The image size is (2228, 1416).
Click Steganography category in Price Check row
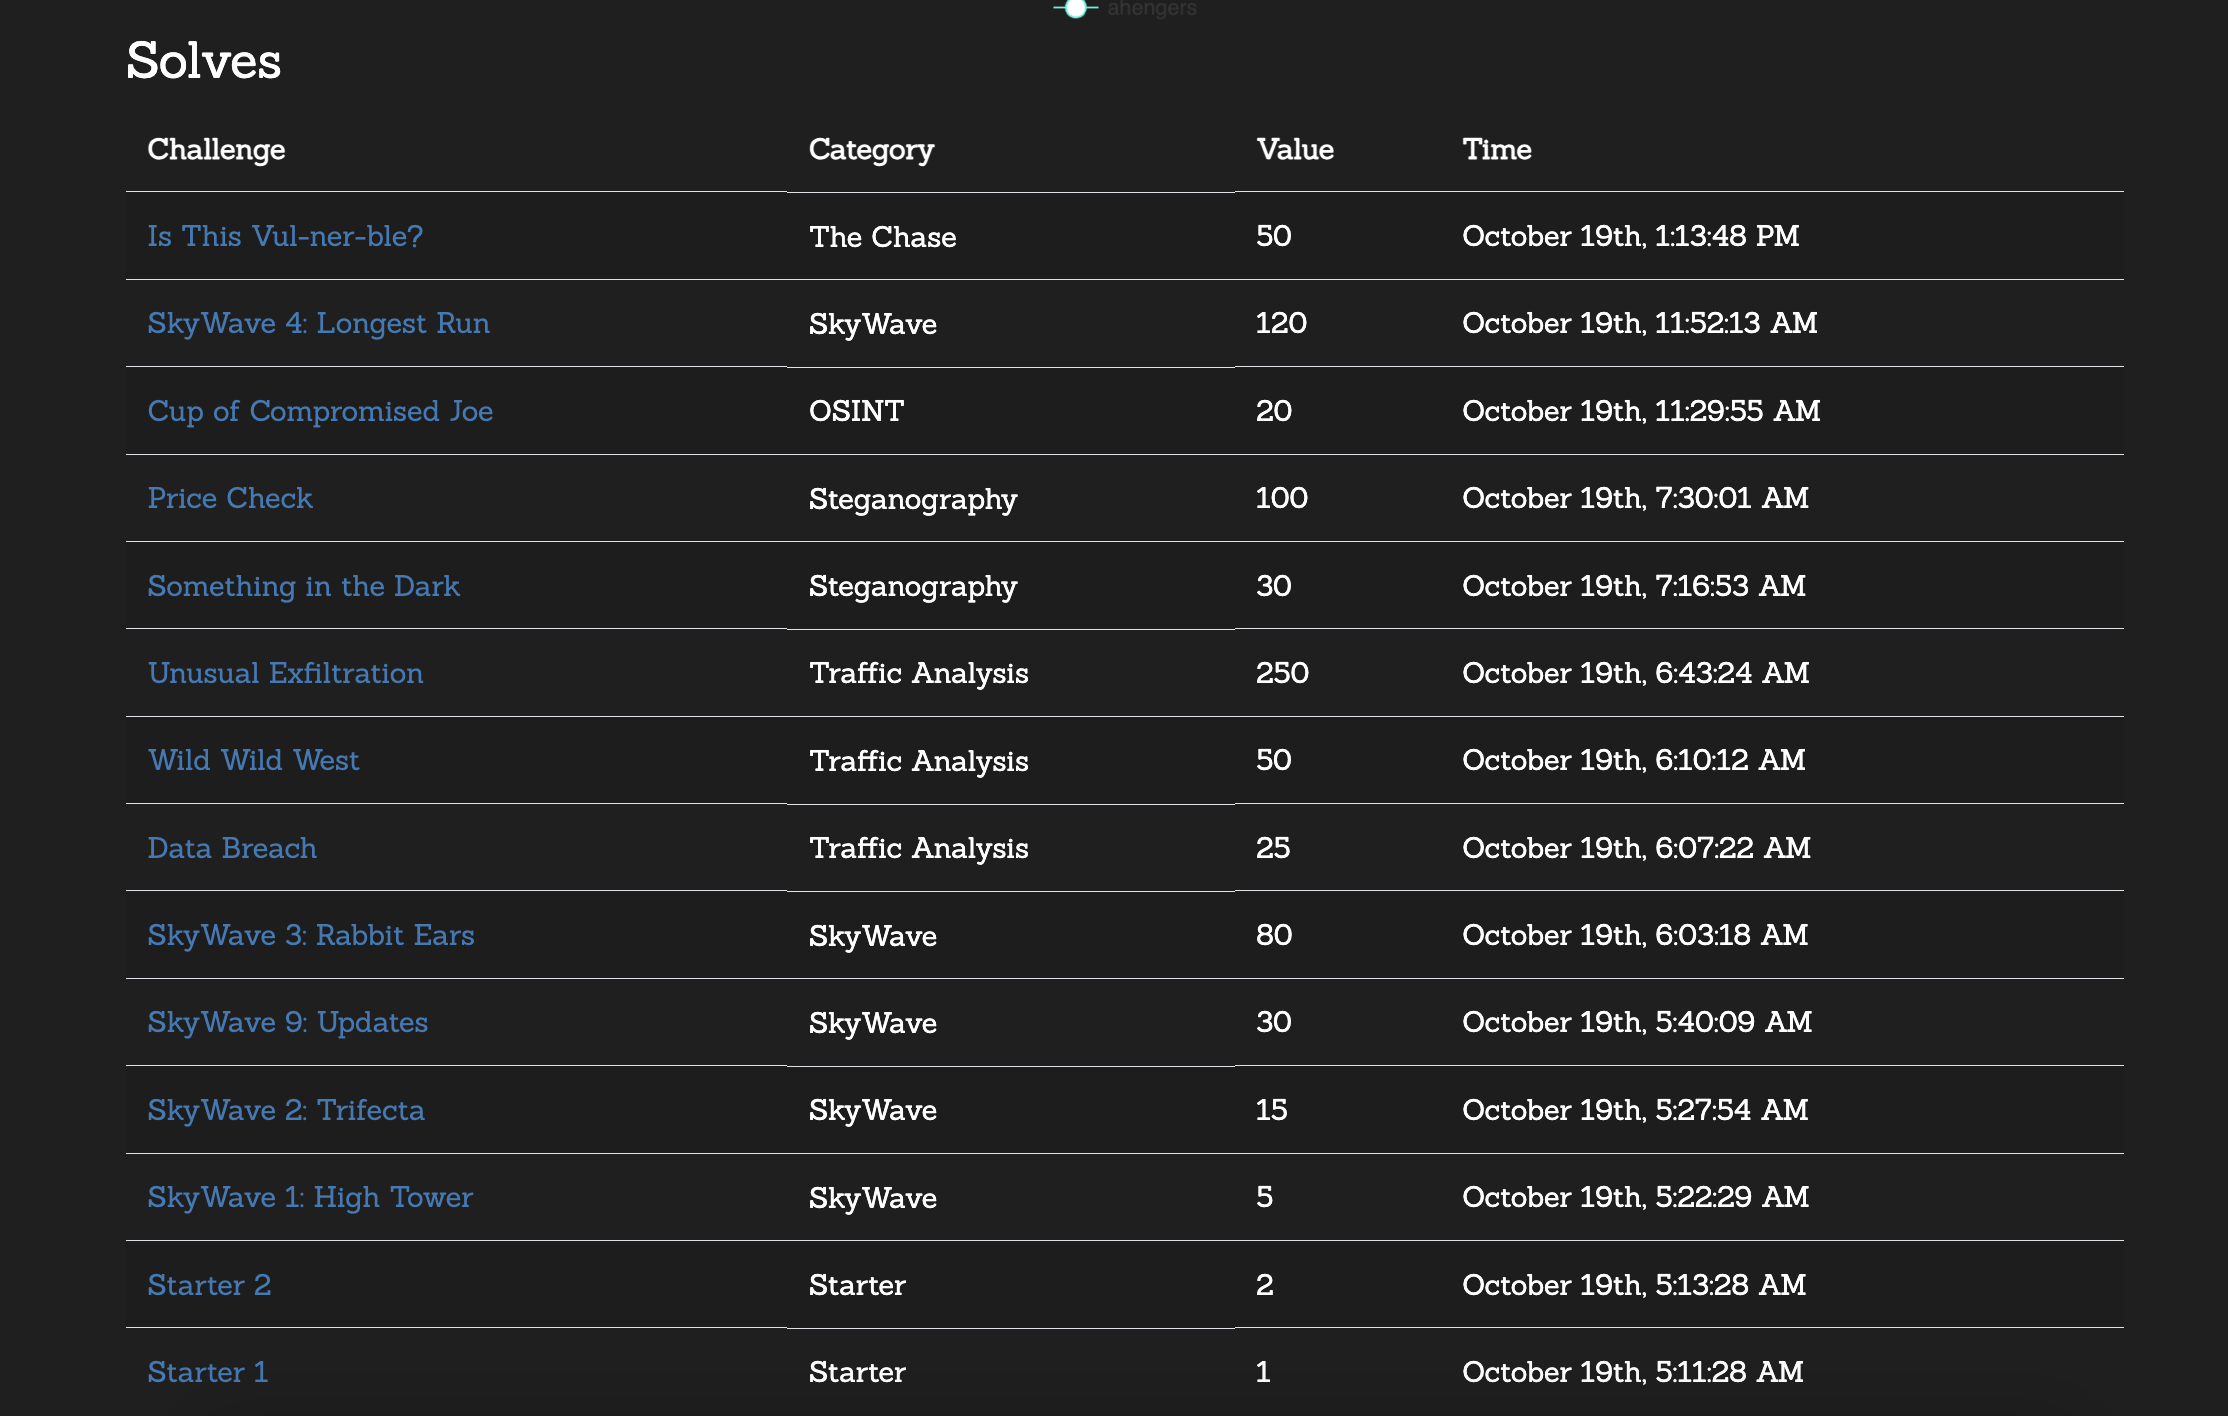[x=913, y=499]
